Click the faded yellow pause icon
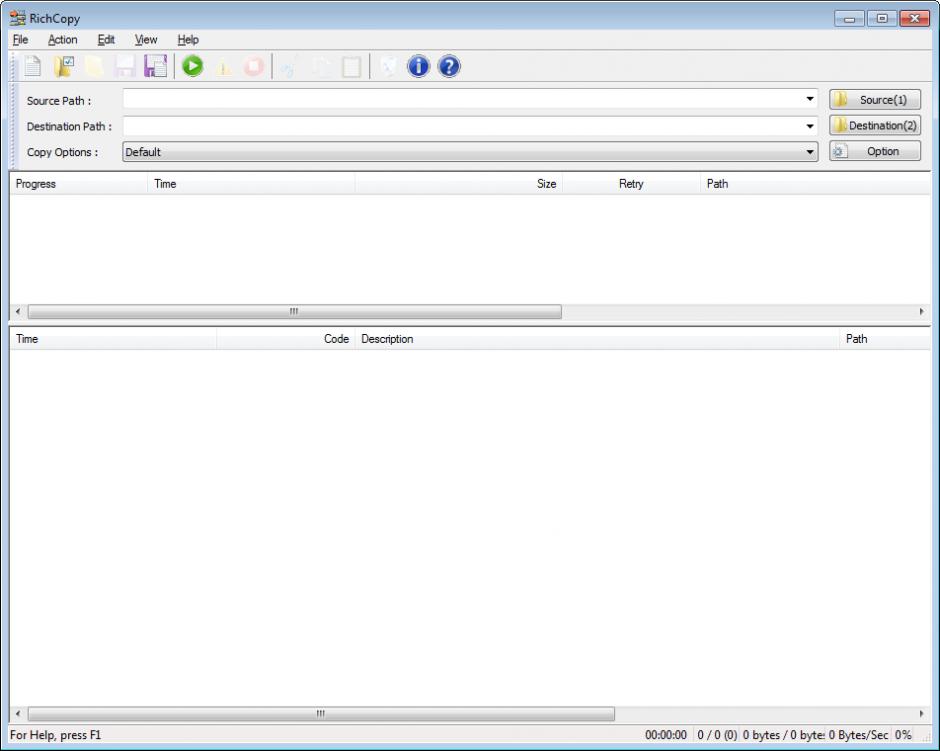 223,67
